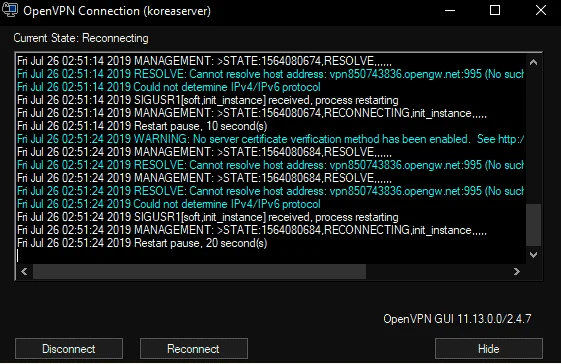
Task: Click the log scroll left arrow
Action: pyautogui.click(x=24, y=272)
